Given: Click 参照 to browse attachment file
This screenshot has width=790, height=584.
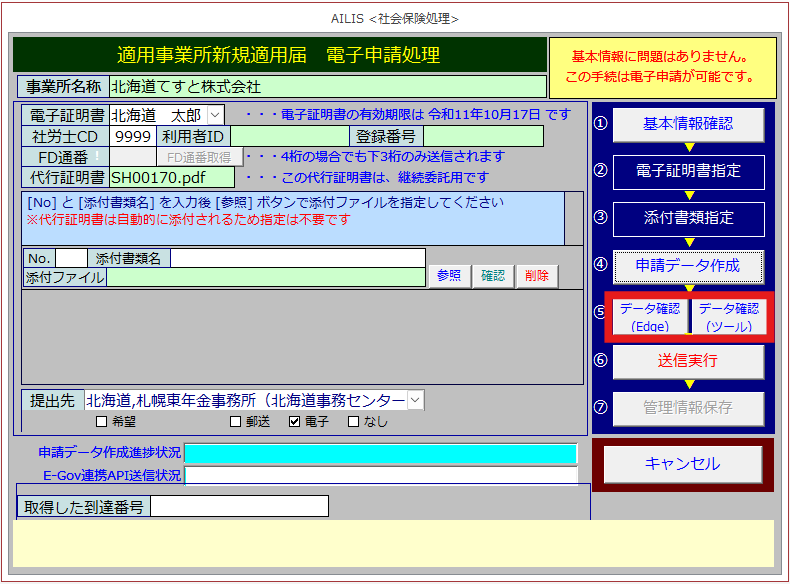Looking at the screenshot, I should pos(449,276).
